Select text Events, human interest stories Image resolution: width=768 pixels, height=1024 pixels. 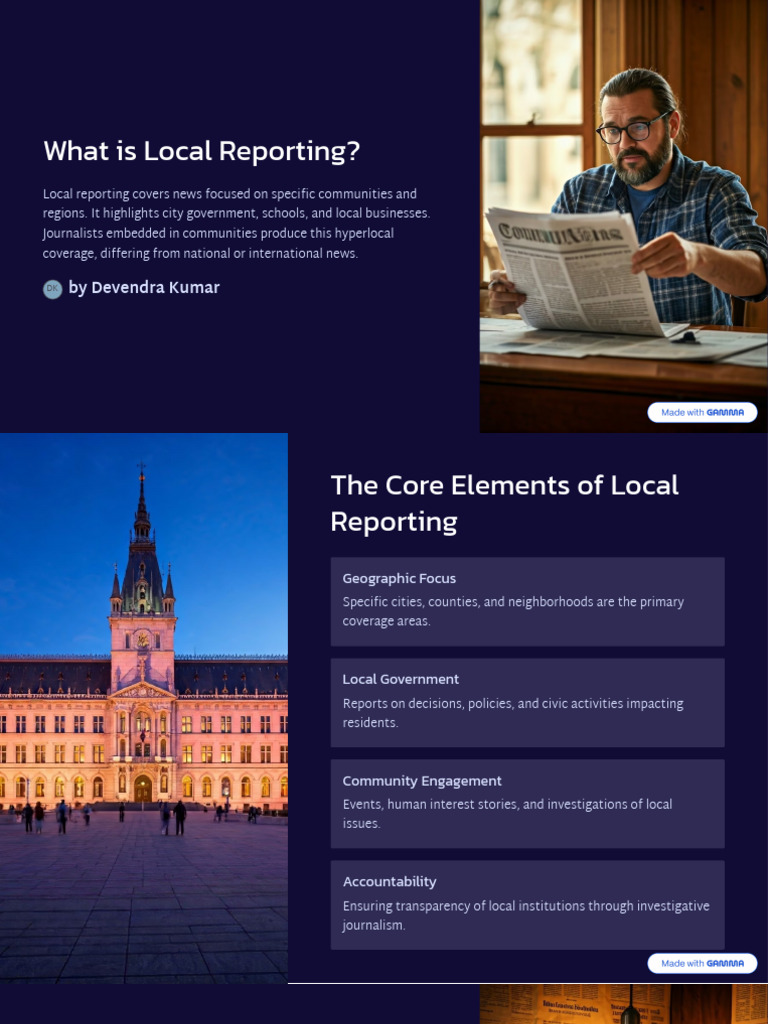pyautogui.click(x=431, y=804)
